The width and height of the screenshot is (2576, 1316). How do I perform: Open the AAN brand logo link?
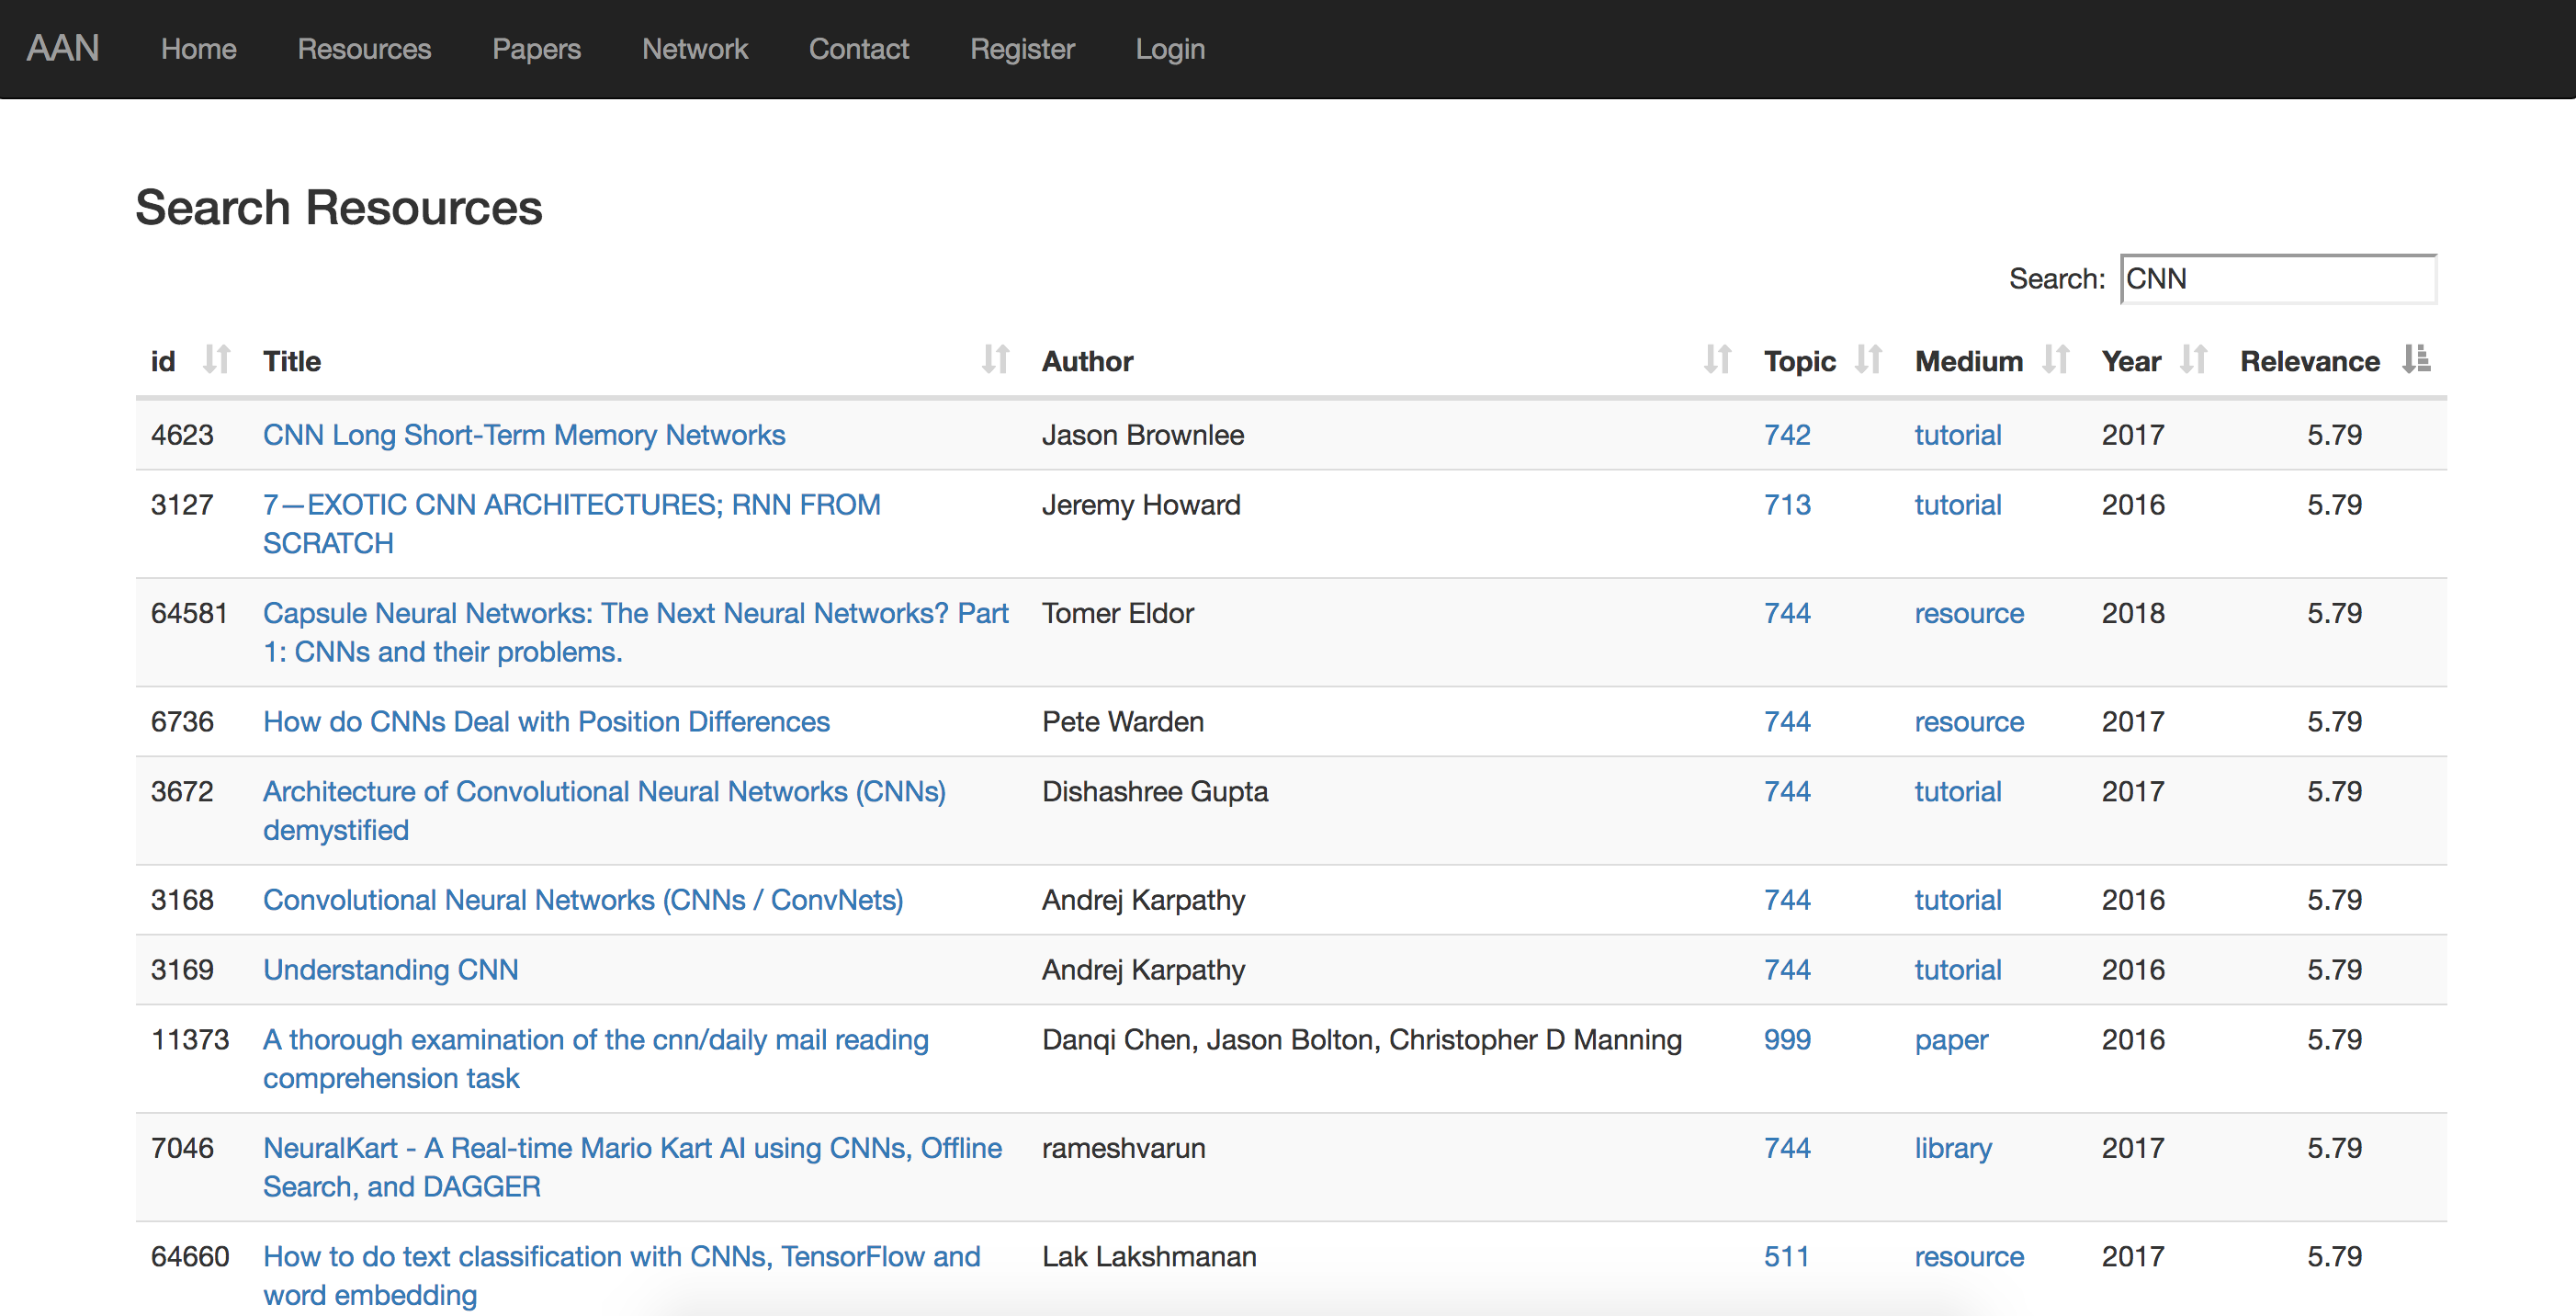[x=63, y=48]
